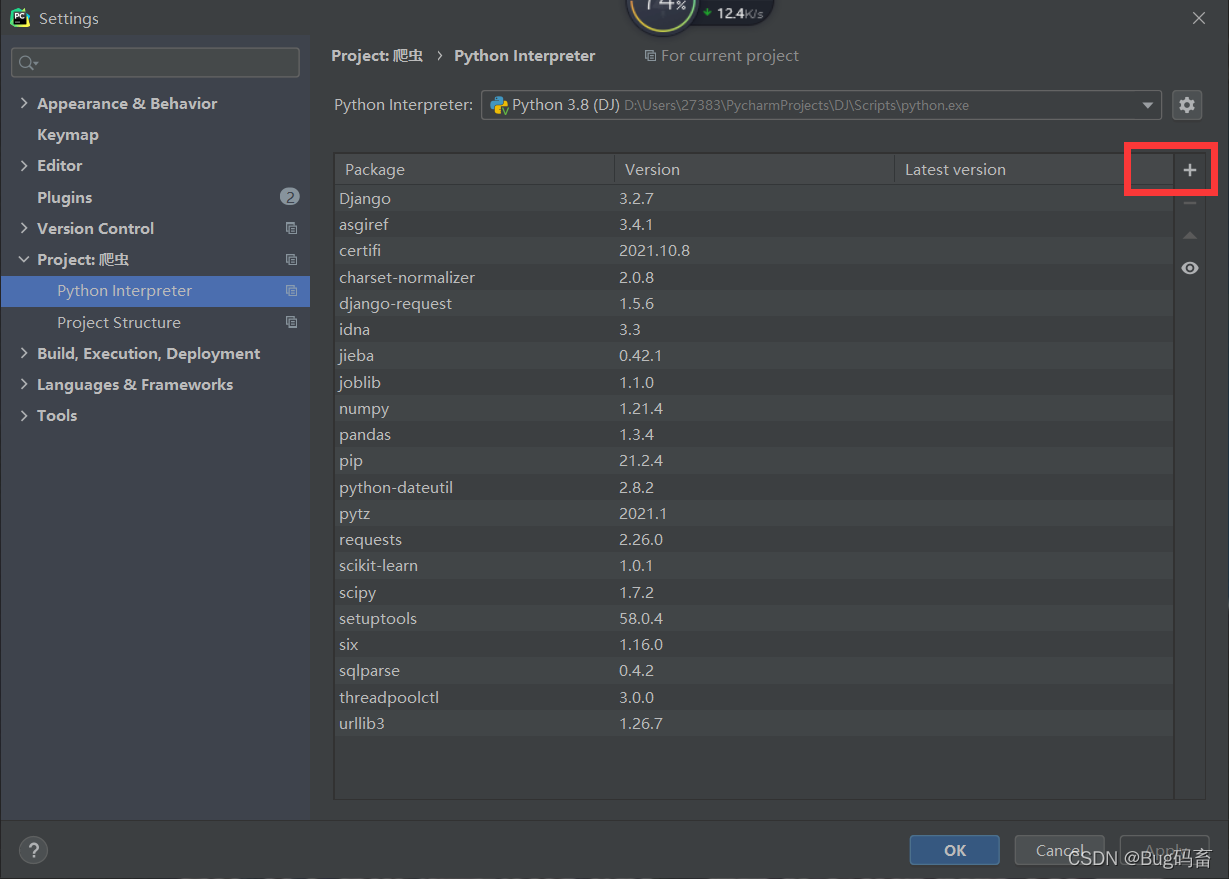1229x879 pixels.
Task: Select the scipy package row
Action: coord(754,593)
